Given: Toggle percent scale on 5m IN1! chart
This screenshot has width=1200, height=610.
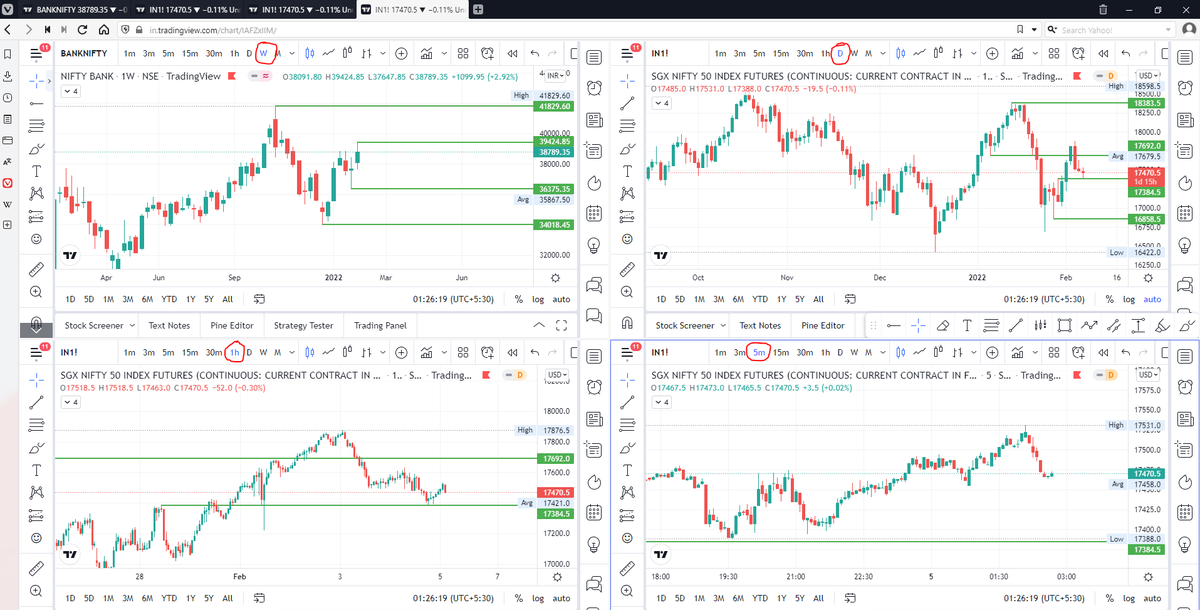Looking at the screenshot, I should (x=1109, y=598).
